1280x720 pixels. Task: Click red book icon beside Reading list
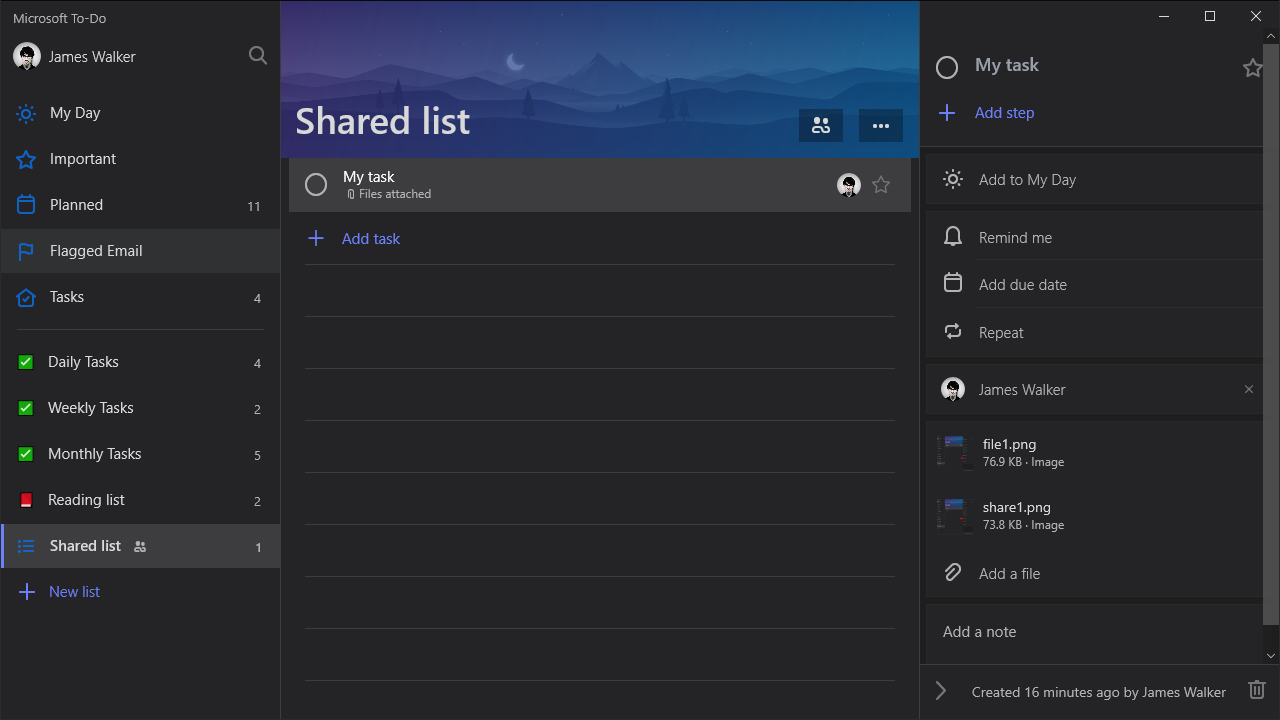(x=26, y=500)
